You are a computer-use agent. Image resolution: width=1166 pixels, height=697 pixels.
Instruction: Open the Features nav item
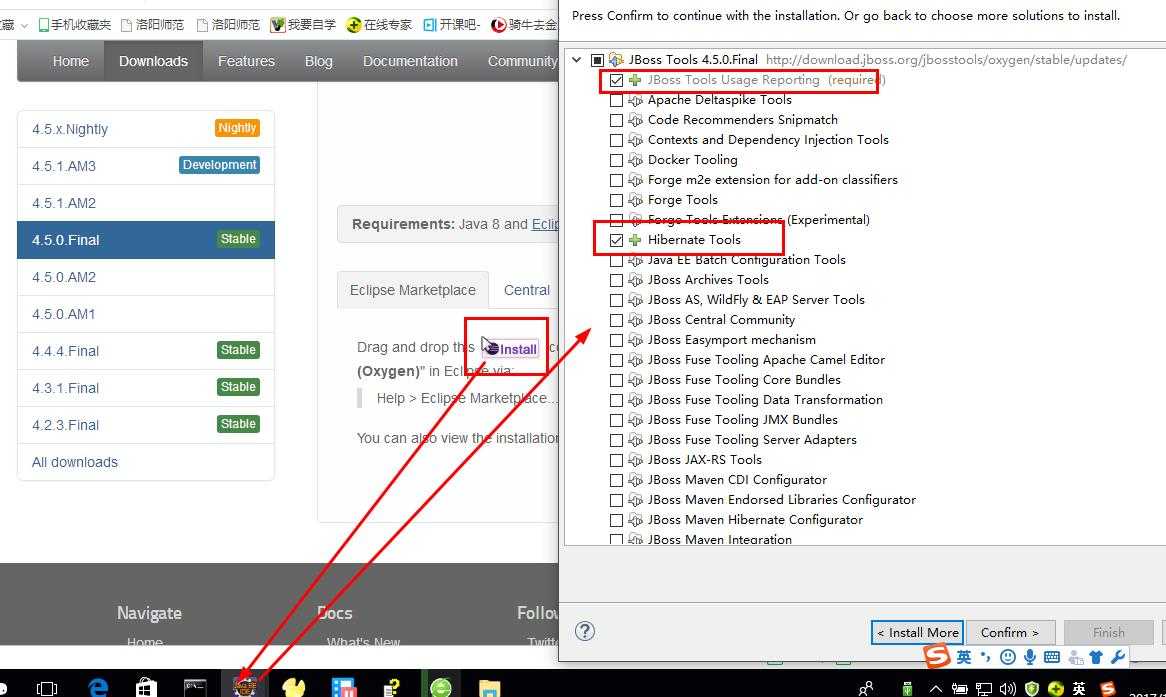click(246, 61)
